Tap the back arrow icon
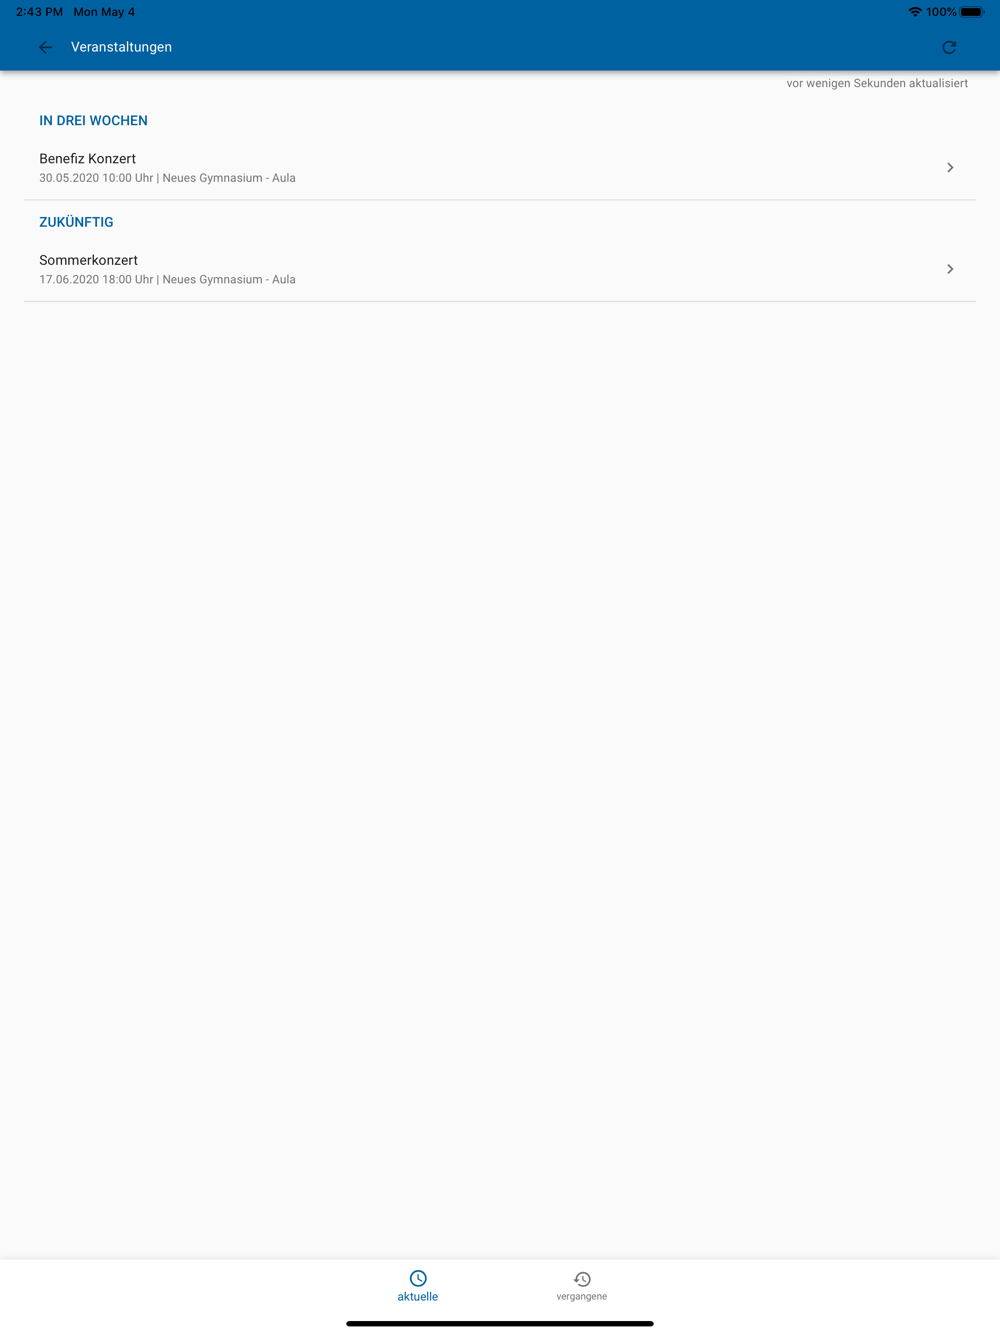Image resolution: width=1000 pixels, height=1334 pixels. point(45,47)
